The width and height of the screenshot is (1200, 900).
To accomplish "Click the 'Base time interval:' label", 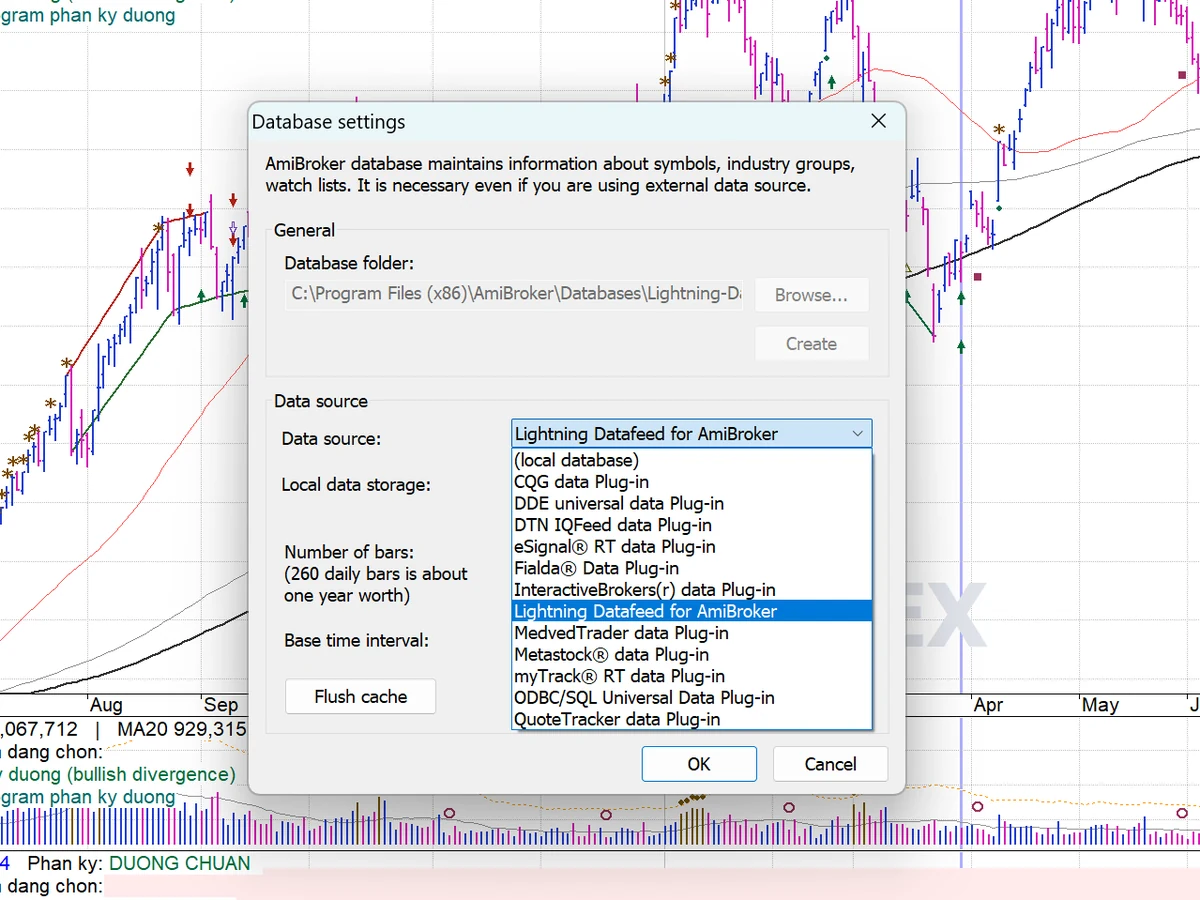I will [x=356, y=640].
